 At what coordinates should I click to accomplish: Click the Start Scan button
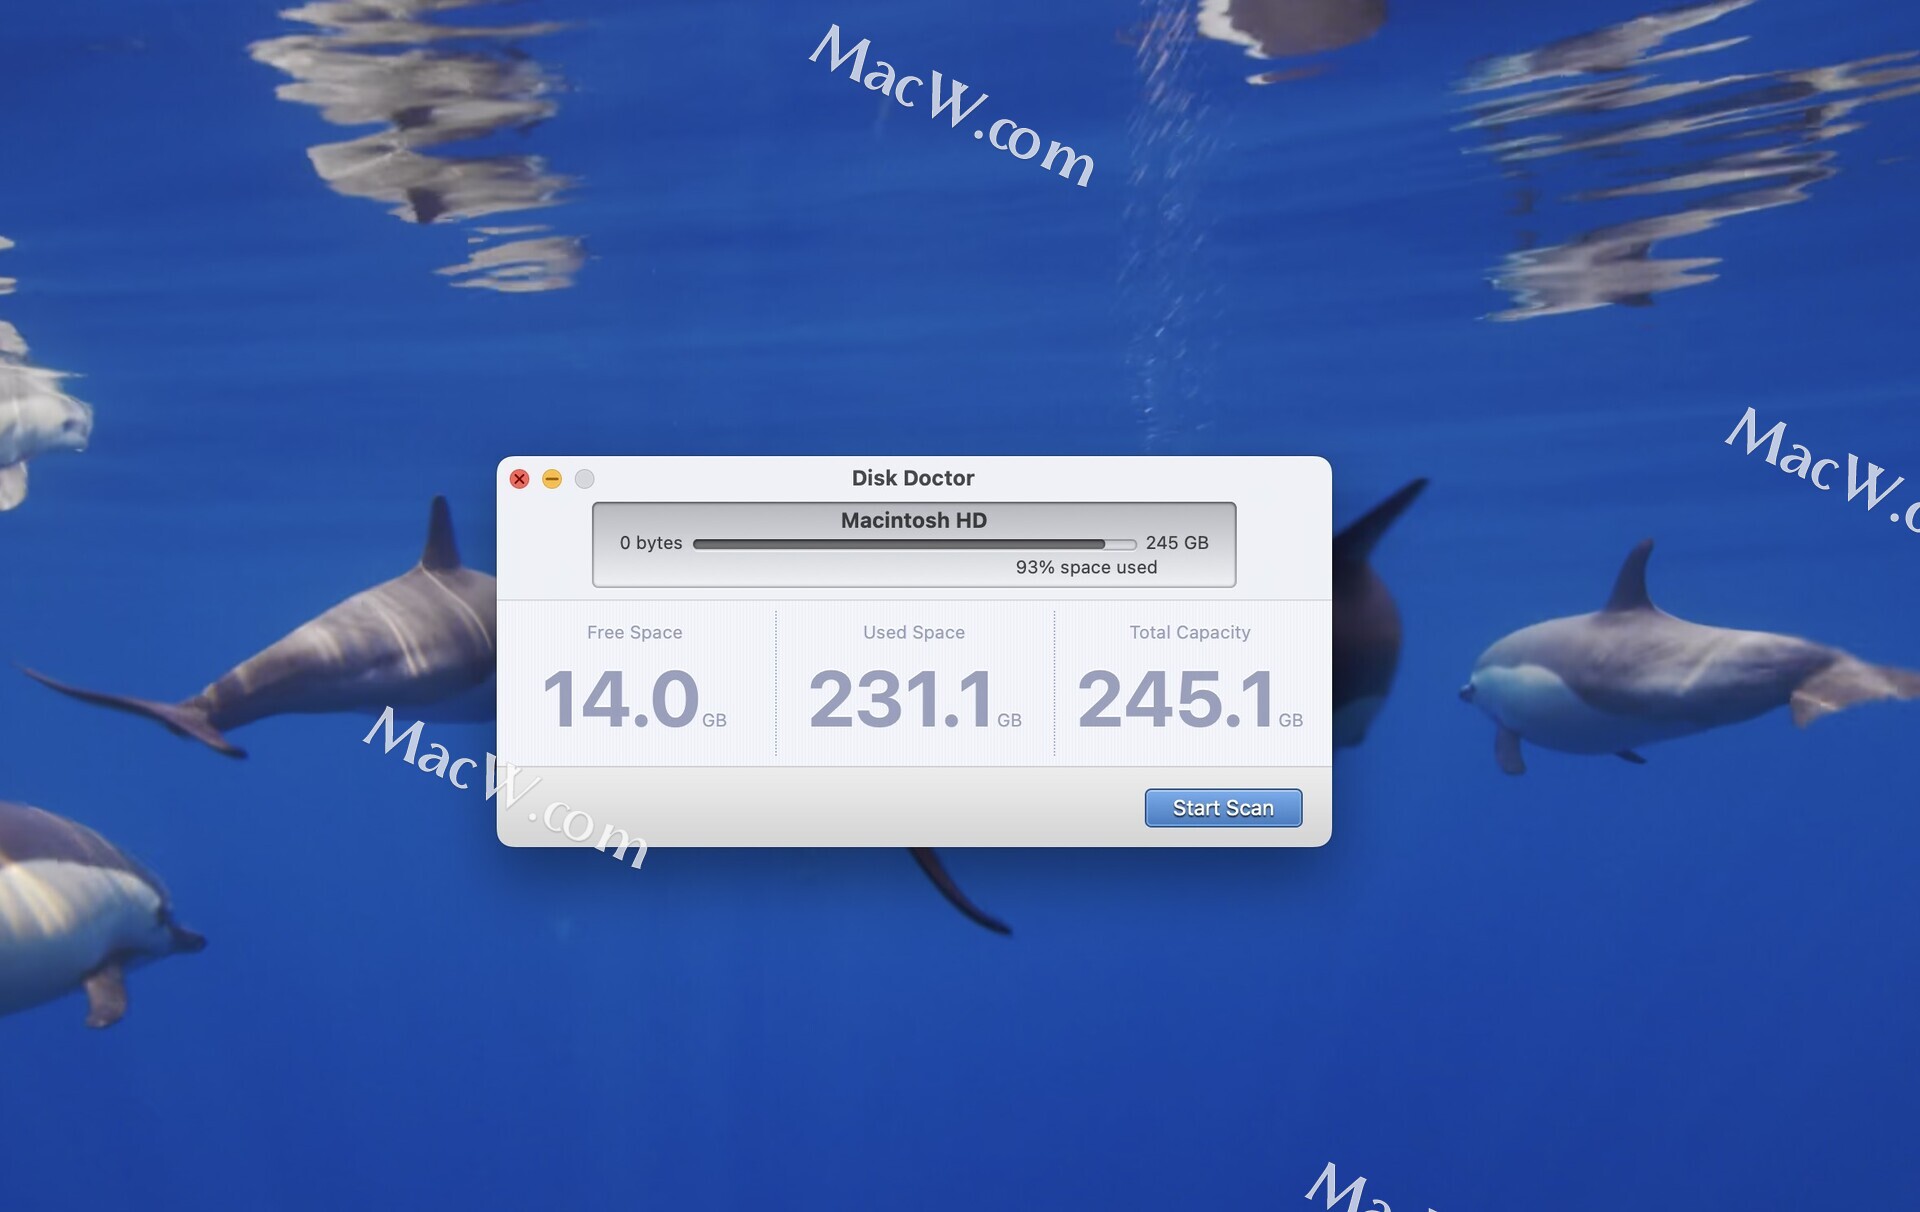(x=1222, y=808)
